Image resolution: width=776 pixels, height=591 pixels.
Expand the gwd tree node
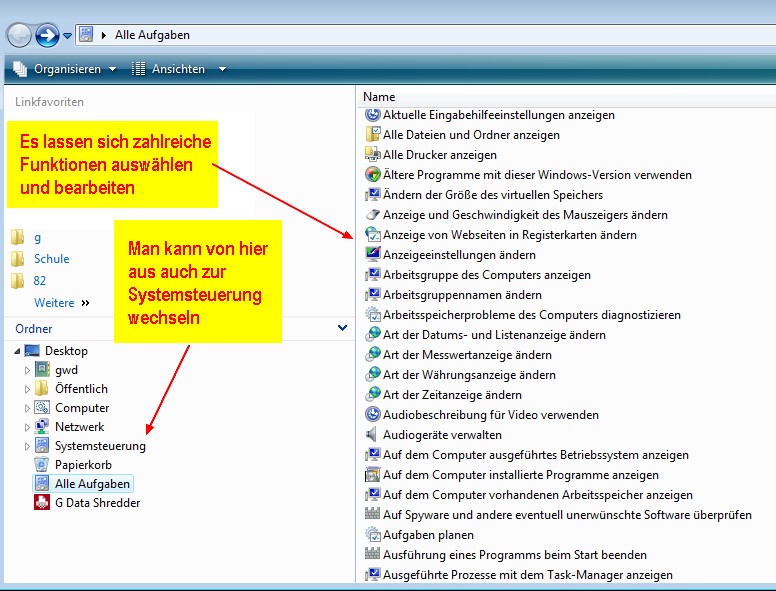click(x=27, y=370)
